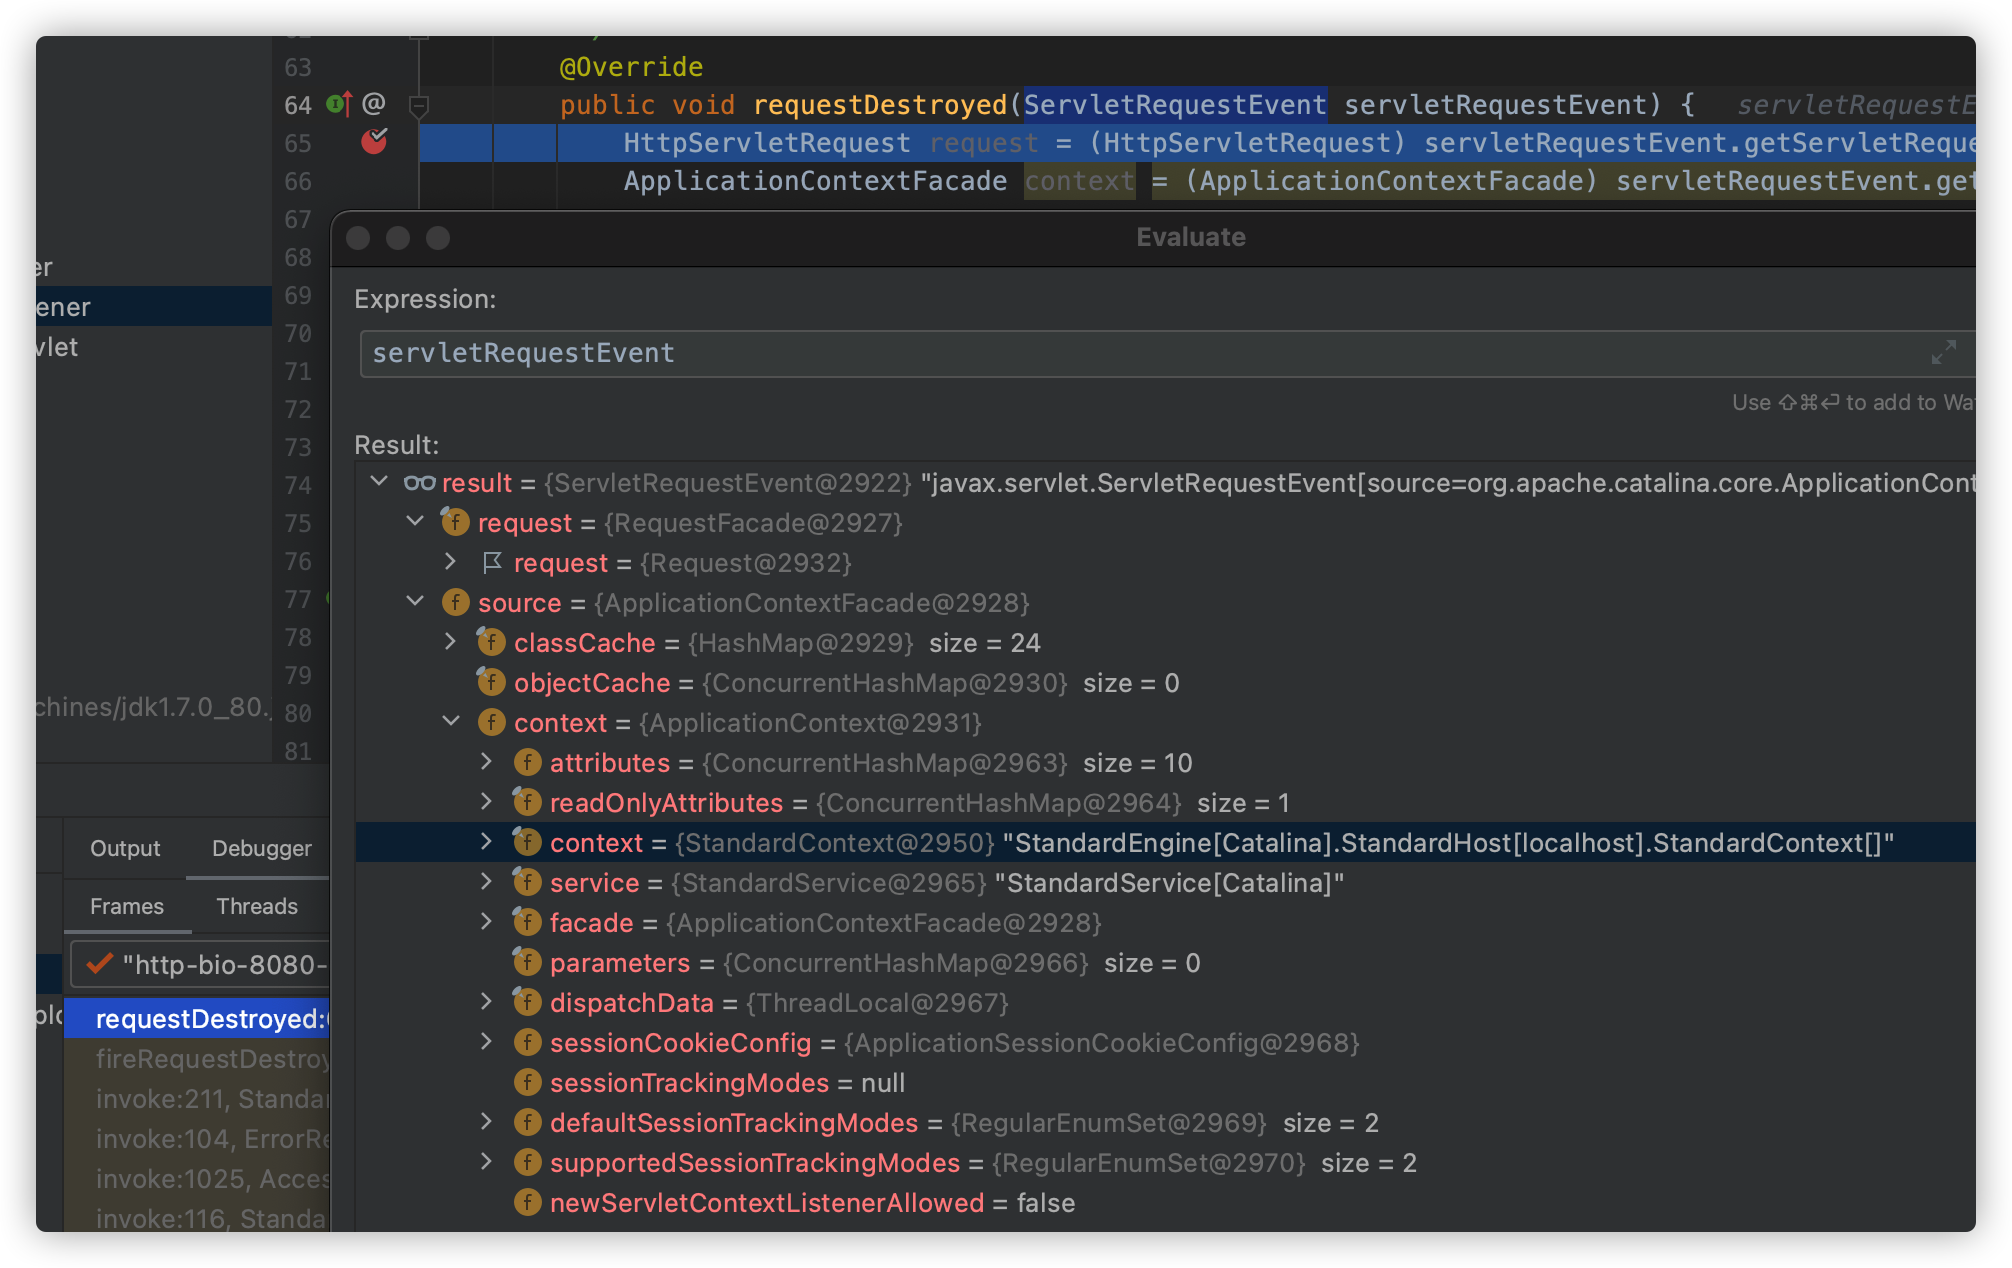The image size is (2012, 1268).
Task: Click the field icon beside sessionTrackingModes
Action: [527, 1082]
